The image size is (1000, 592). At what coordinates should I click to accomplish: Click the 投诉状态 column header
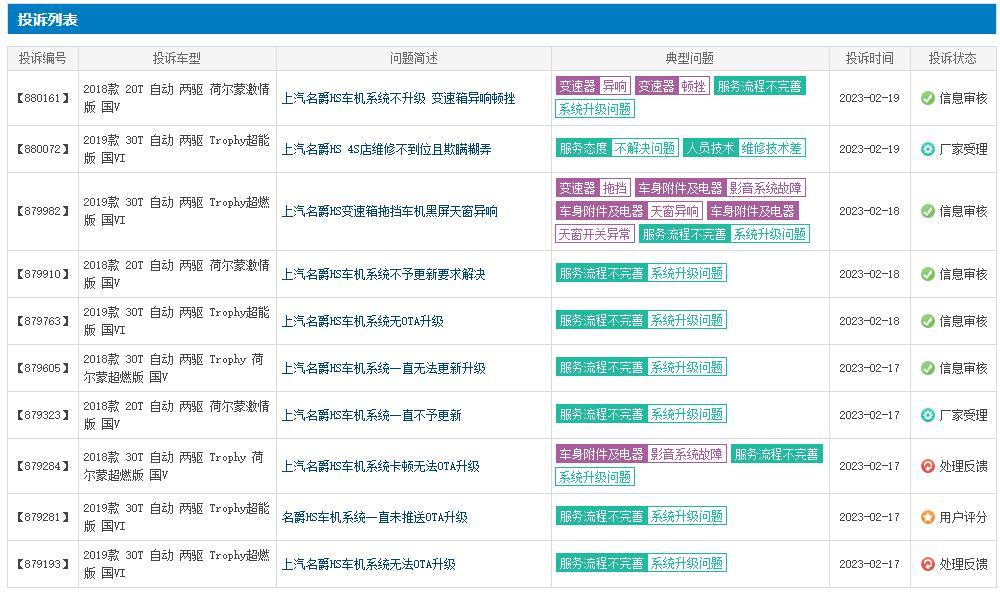click(x=952, y=58)
